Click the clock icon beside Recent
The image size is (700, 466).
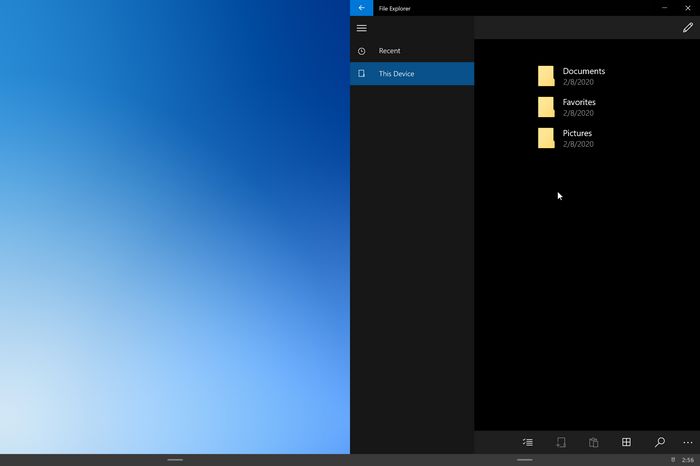pos(362,51)
